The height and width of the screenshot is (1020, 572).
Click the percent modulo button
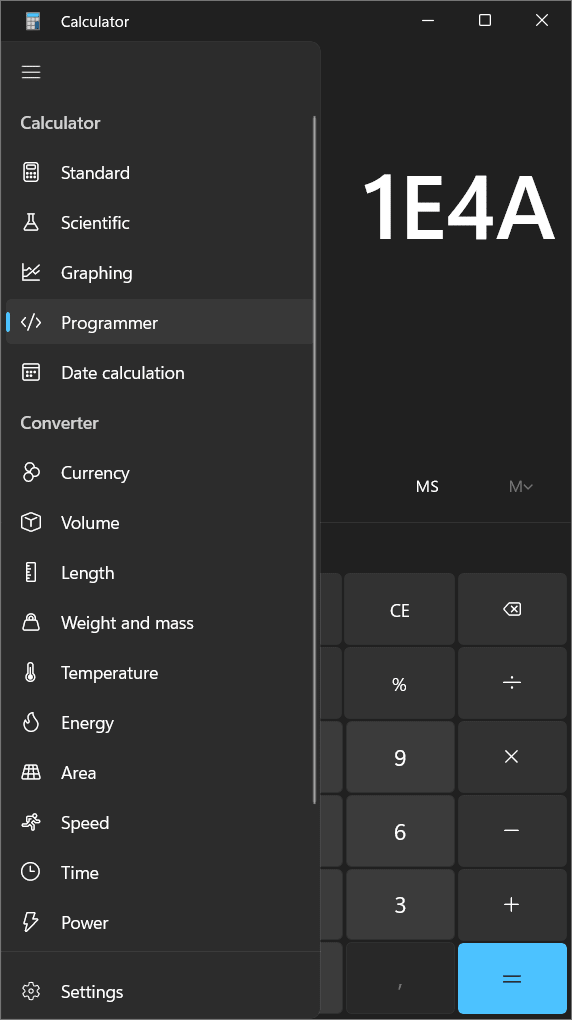point(400,683)
